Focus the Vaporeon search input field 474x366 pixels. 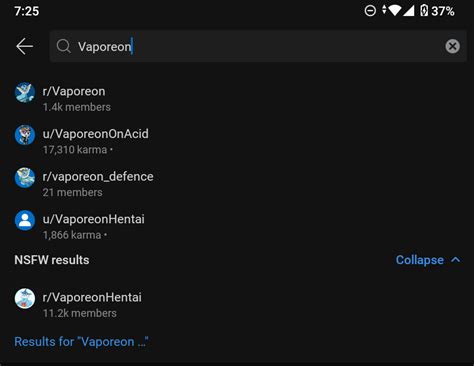tap(258, 46)
